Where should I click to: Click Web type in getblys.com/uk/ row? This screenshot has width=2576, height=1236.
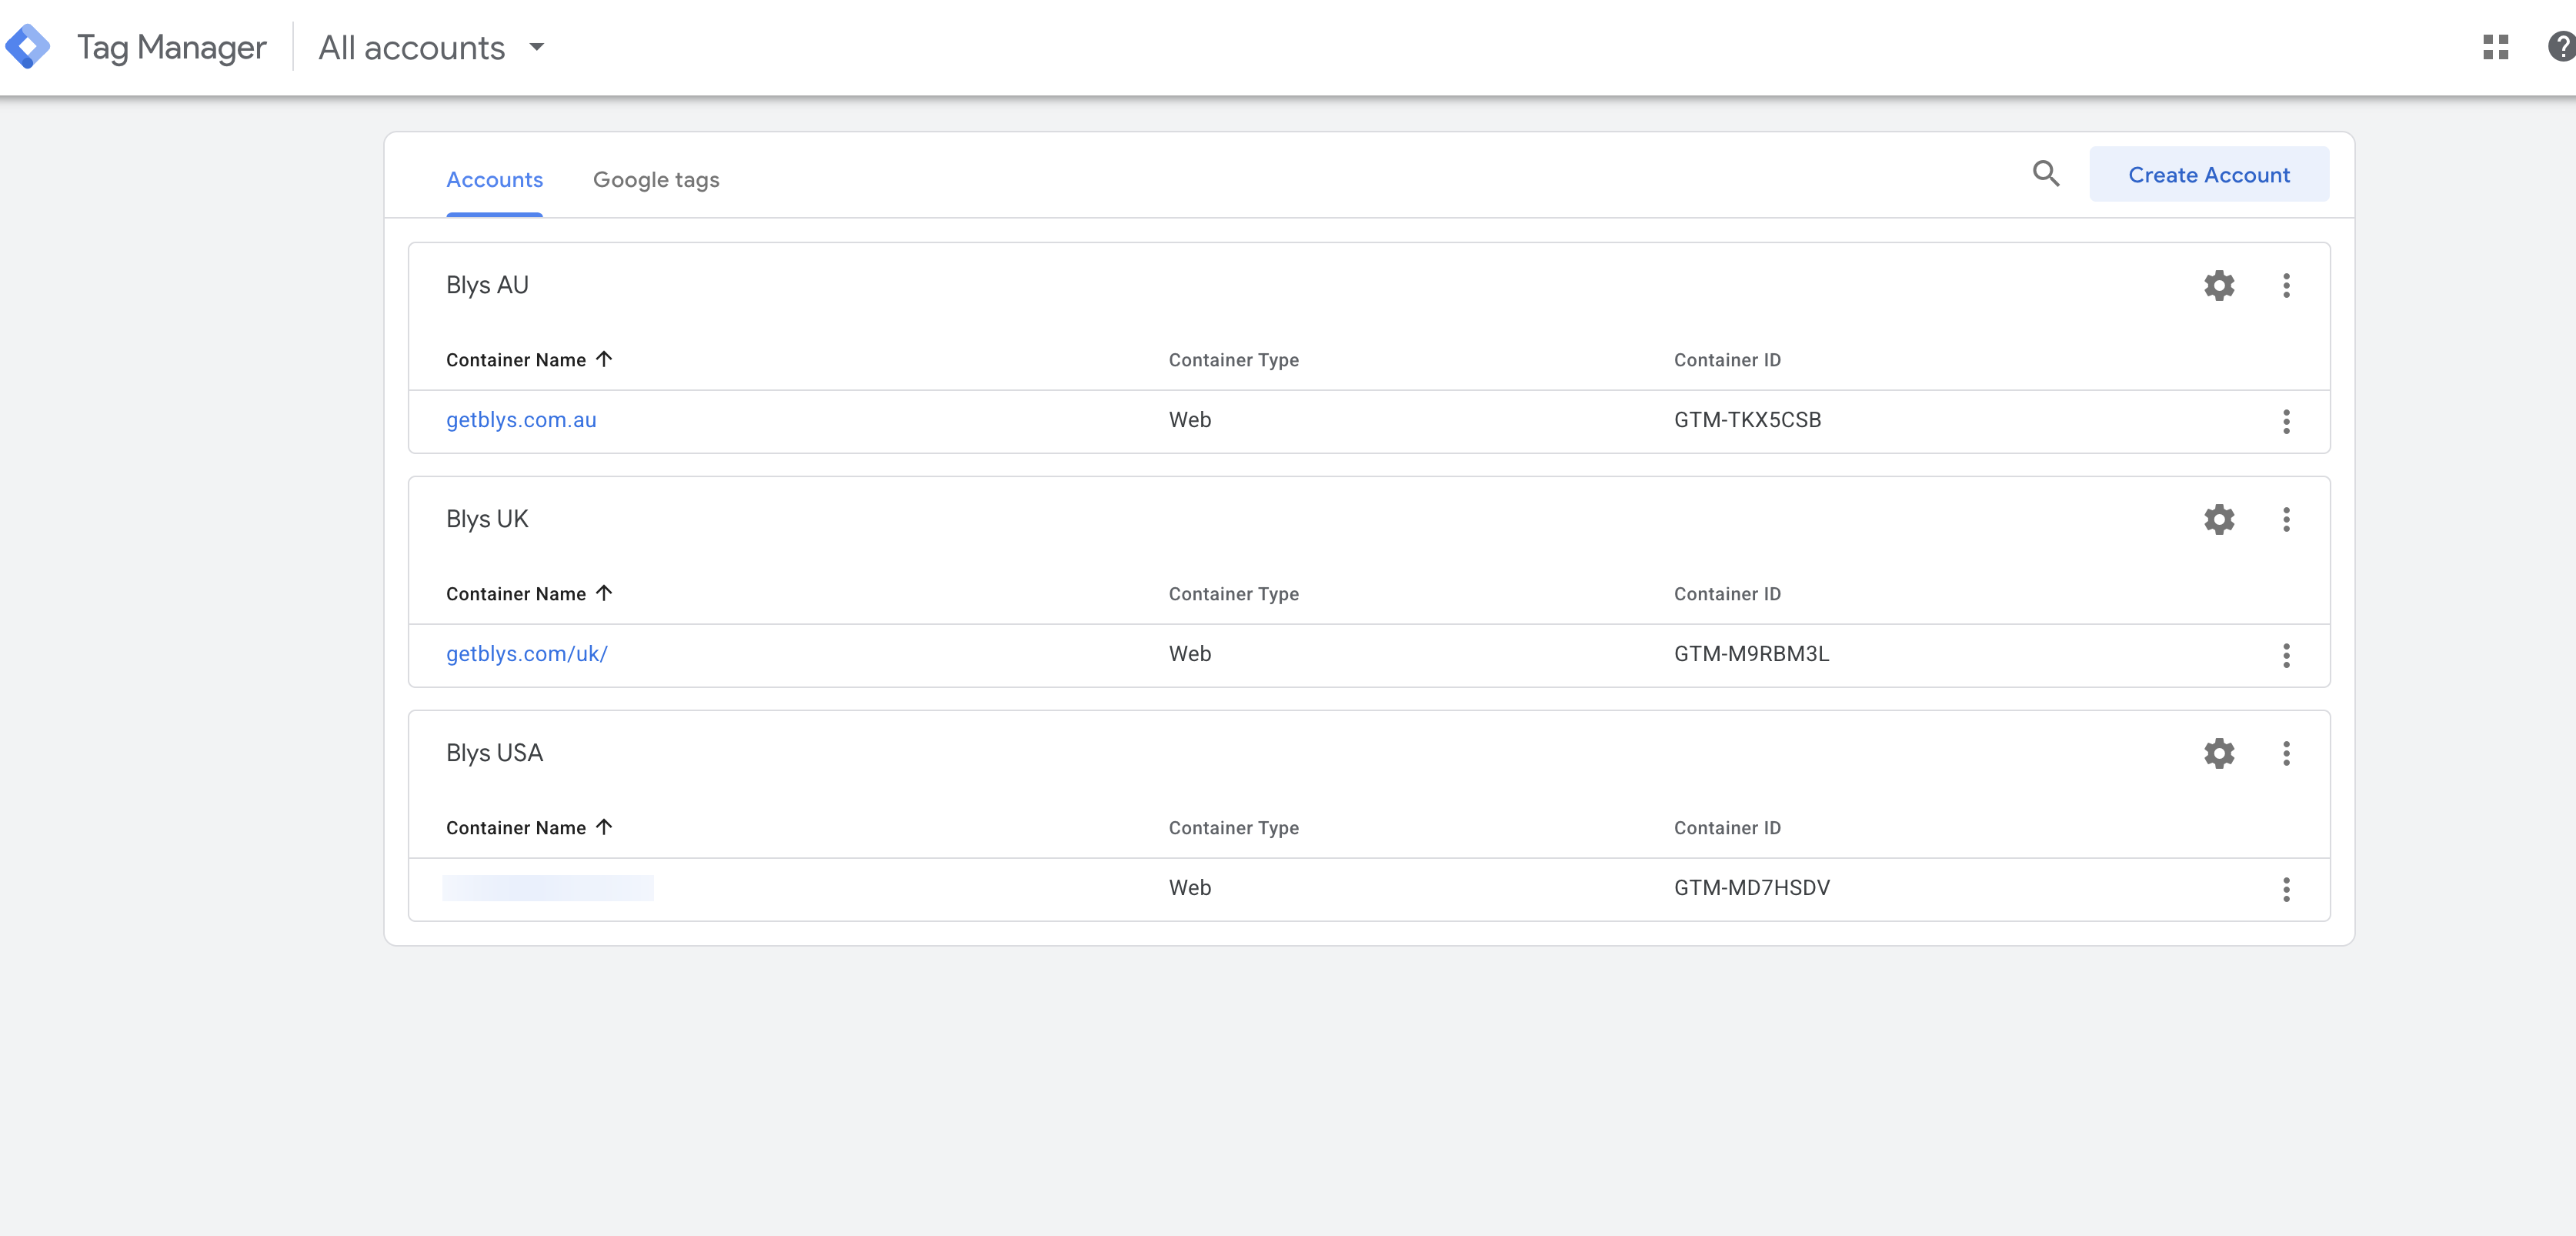click(1189, 654)
